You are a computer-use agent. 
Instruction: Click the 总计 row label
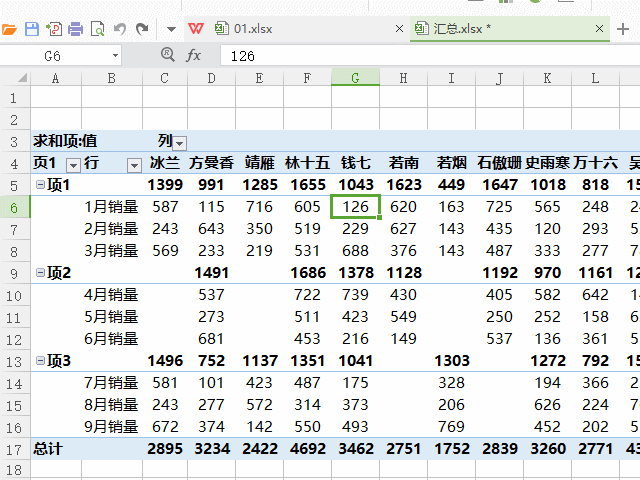pos(48,449)
